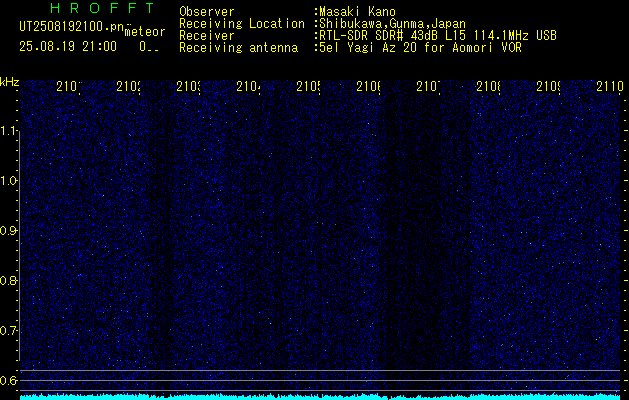Click the HROFFT title text
The image size is (629, 400).
(x=102, y=8)
